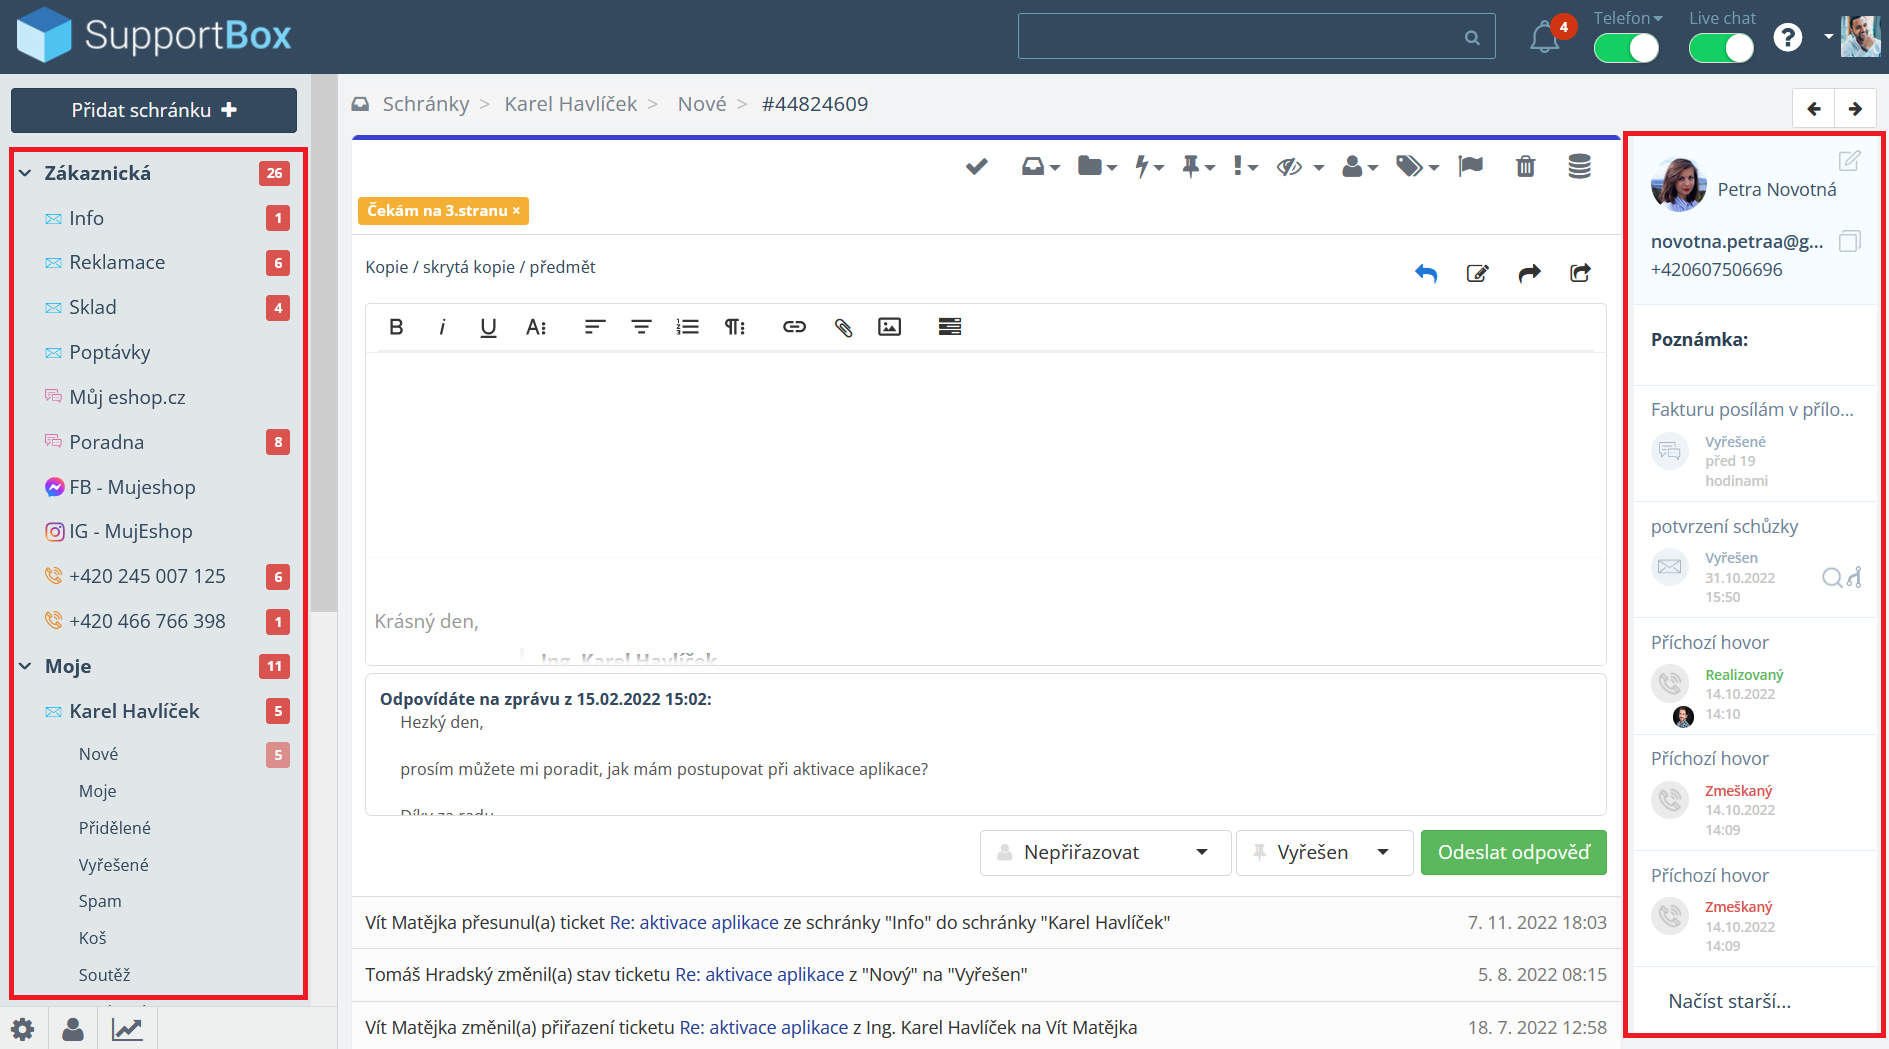The height and width of the screenshot is (1049, 1889).
Task: Click the trash delete ticket icon
Action: 1525,166
